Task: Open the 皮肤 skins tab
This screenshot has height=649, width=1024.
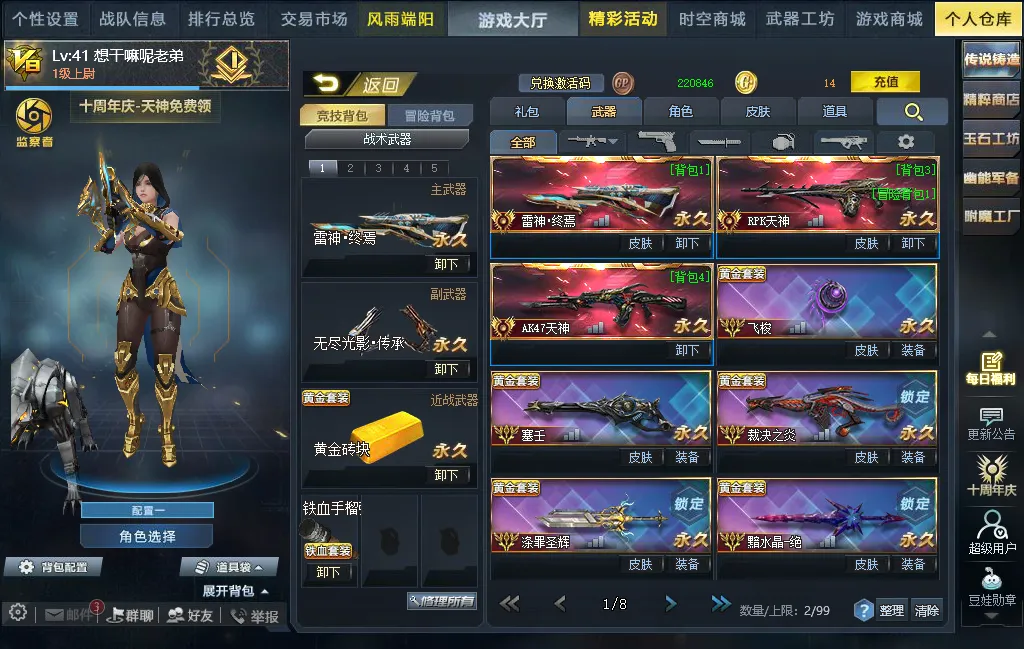Action: (x=758, y=112)
